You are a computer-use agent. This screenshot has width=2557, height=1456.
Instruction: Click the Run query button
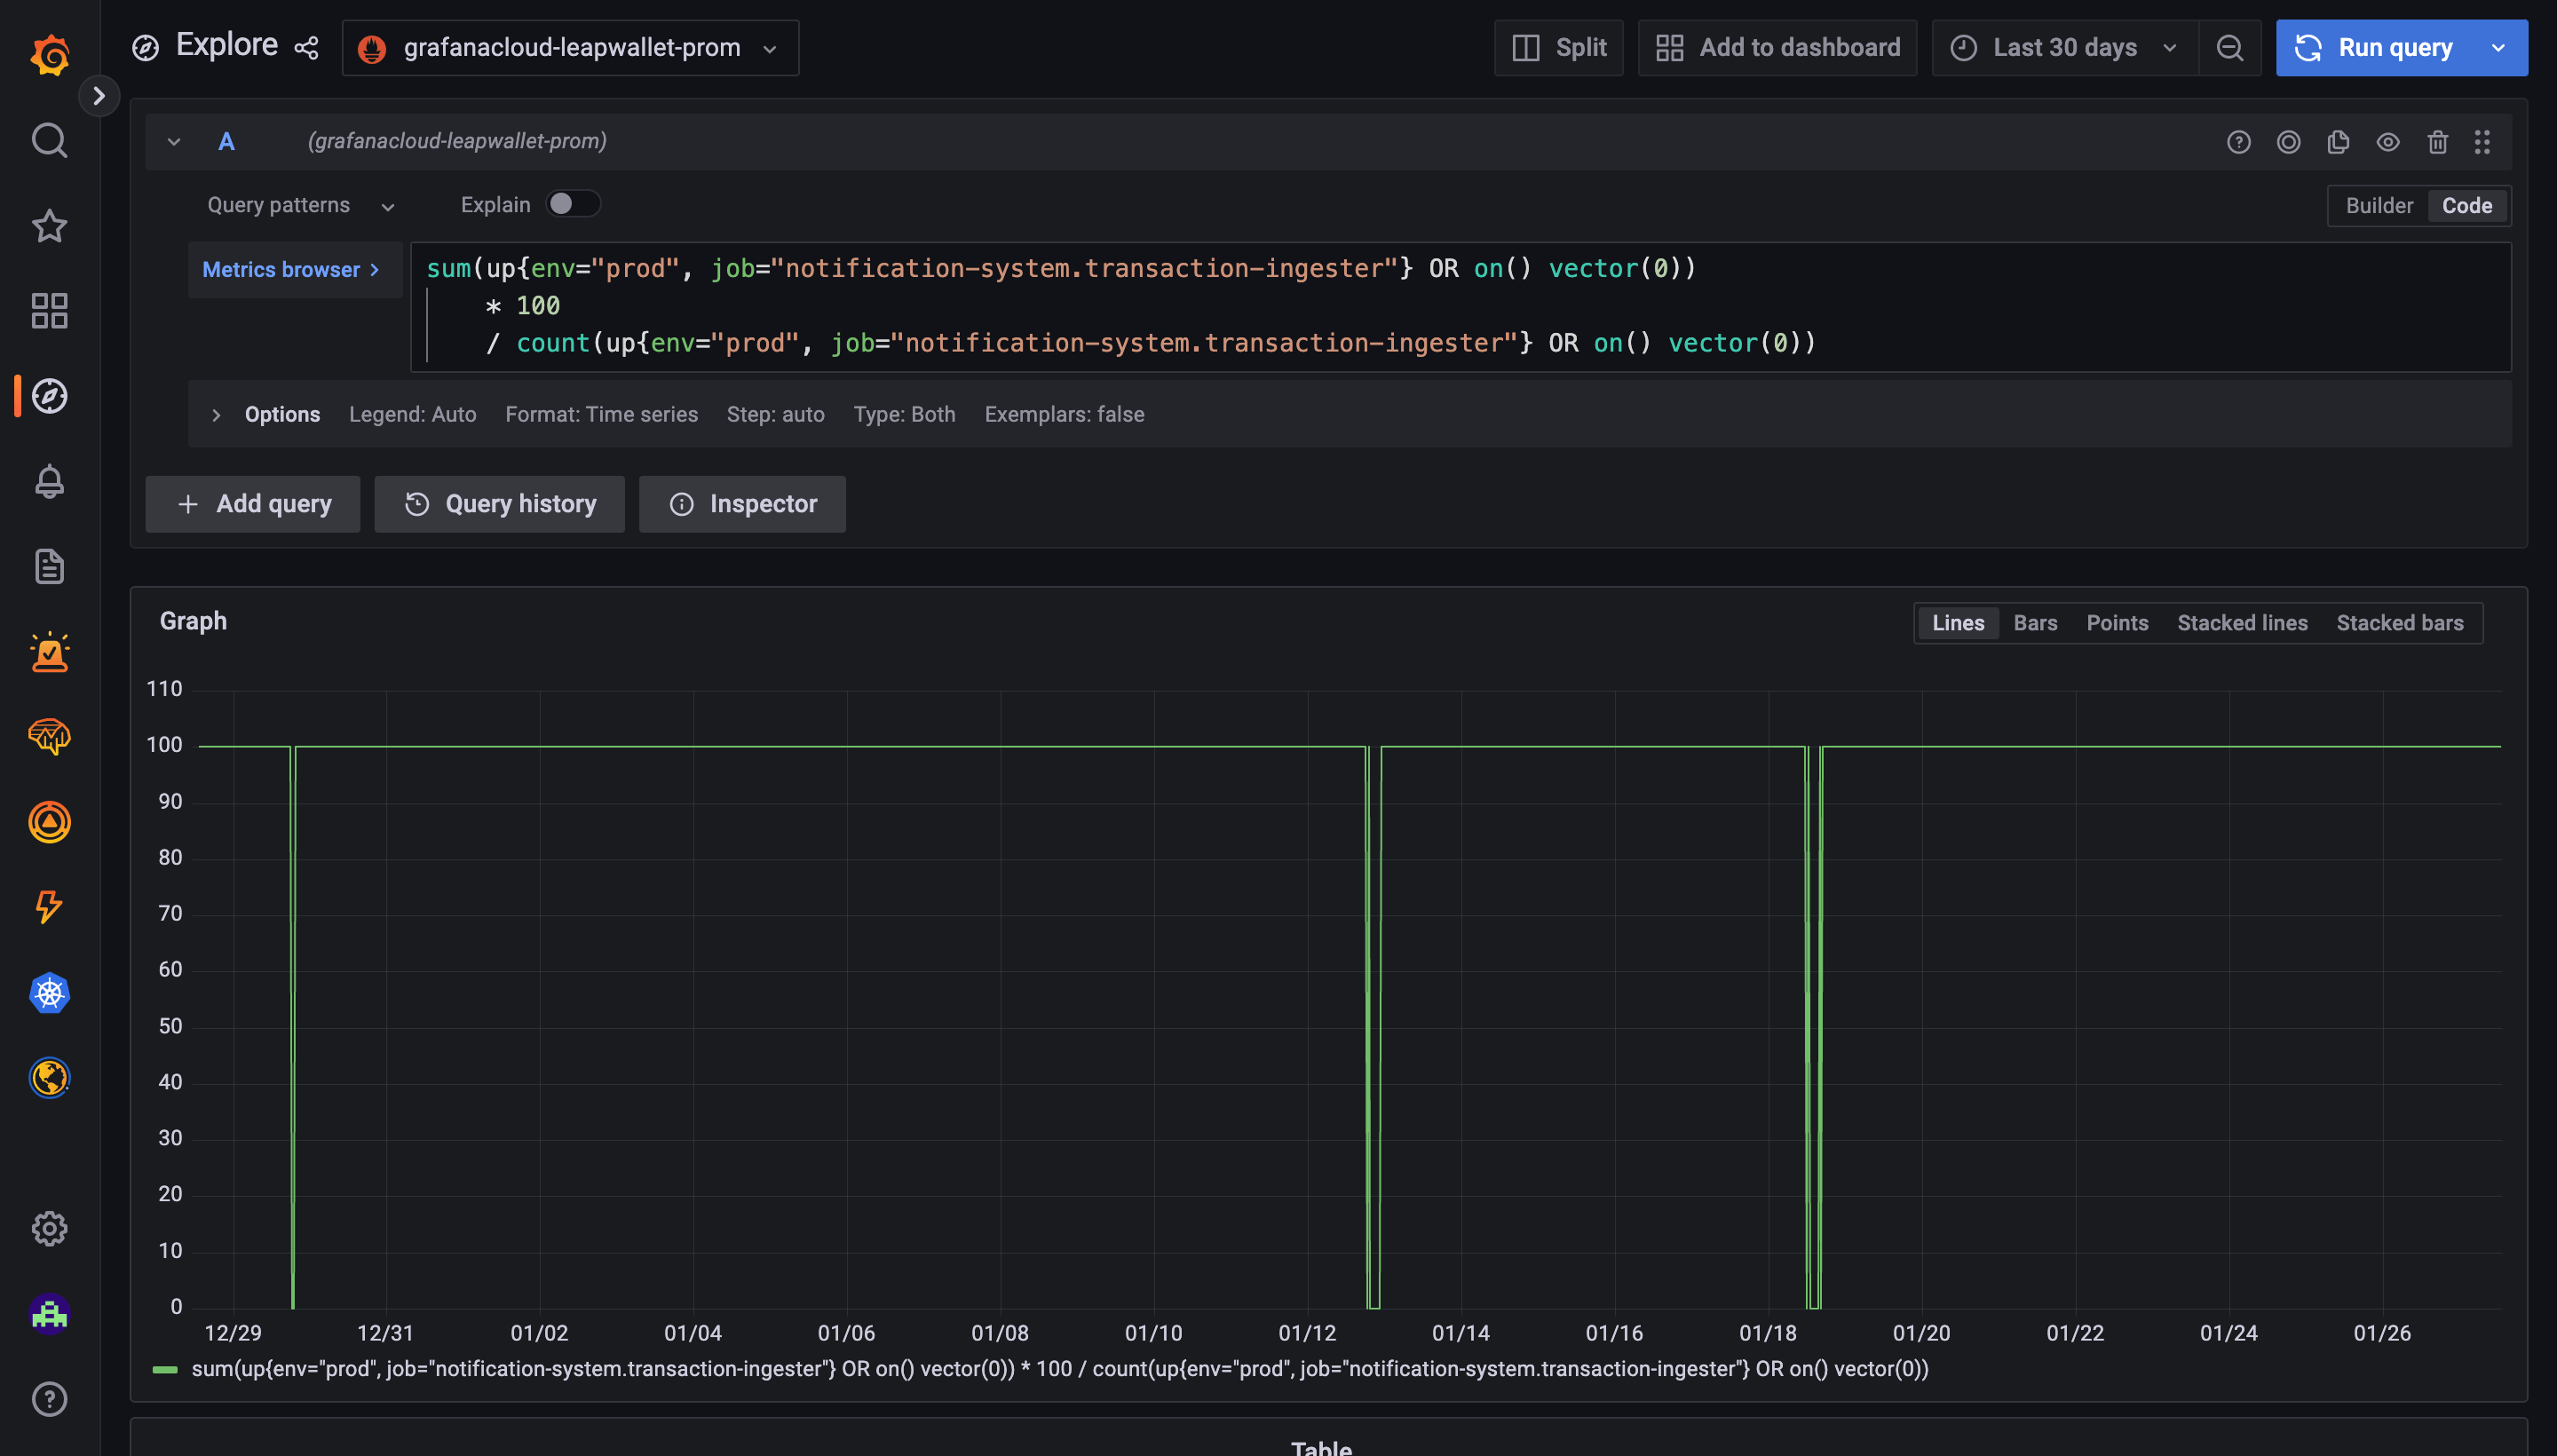click(2372, 48)
